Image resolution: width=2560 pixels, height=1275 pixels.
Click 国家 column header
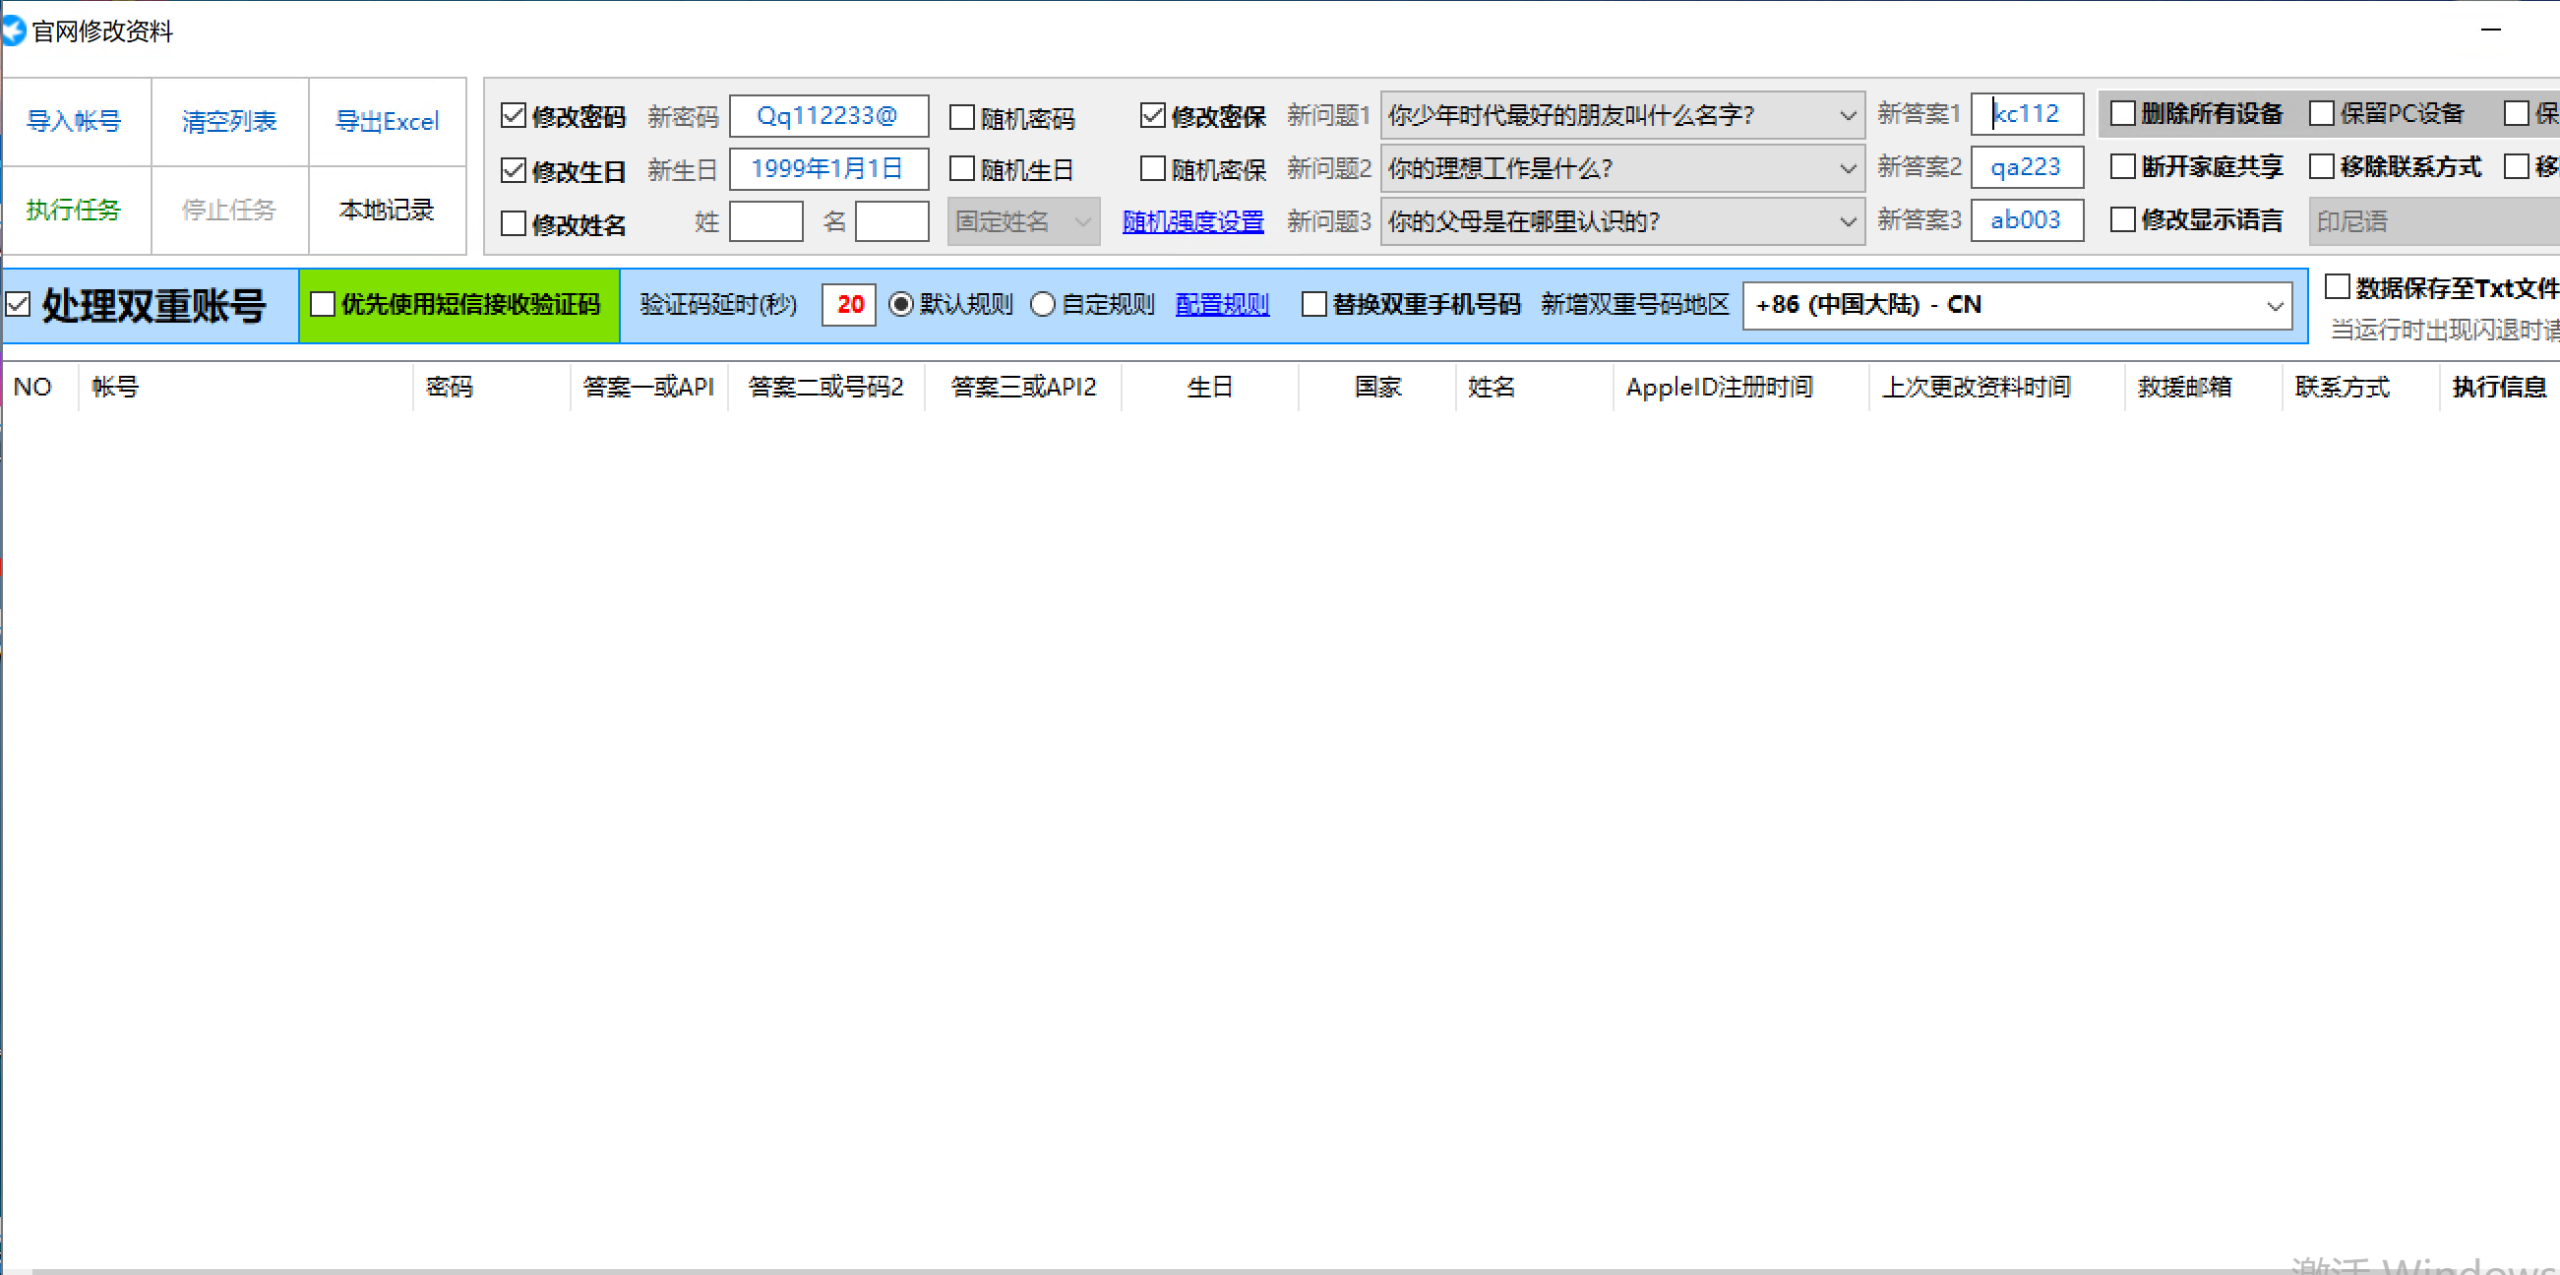coord(1378,387)
